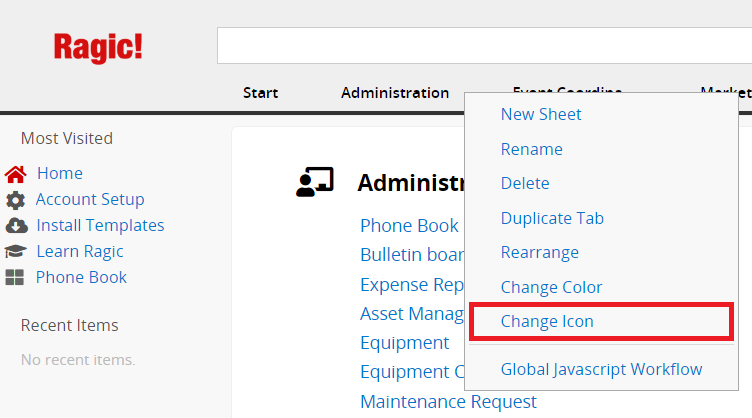Click the Install Templates cloud download icon
The width and height of the screenshot is (752, 418).
point(16,225)
